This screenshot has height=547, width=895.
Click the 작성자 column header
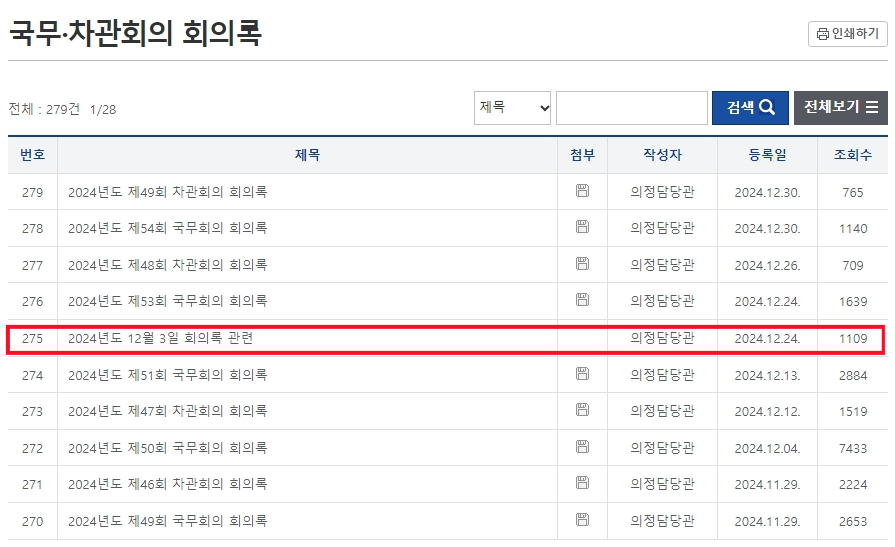click(x=662, y=155)
